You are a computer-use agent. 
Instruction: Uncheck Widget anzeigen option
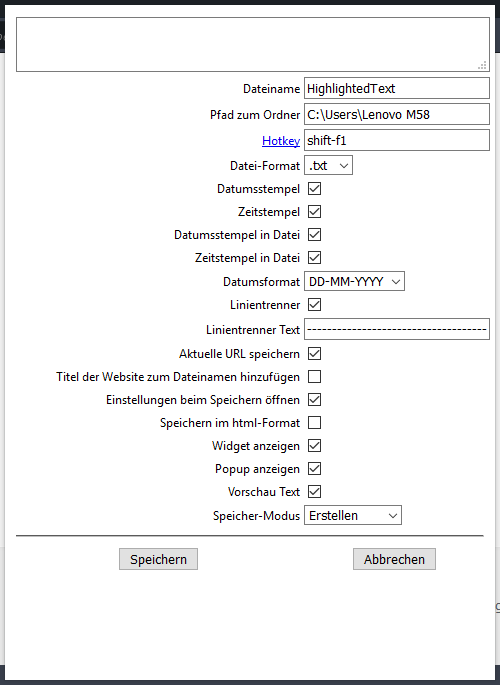pyautogui.click(x=314, y=446)
